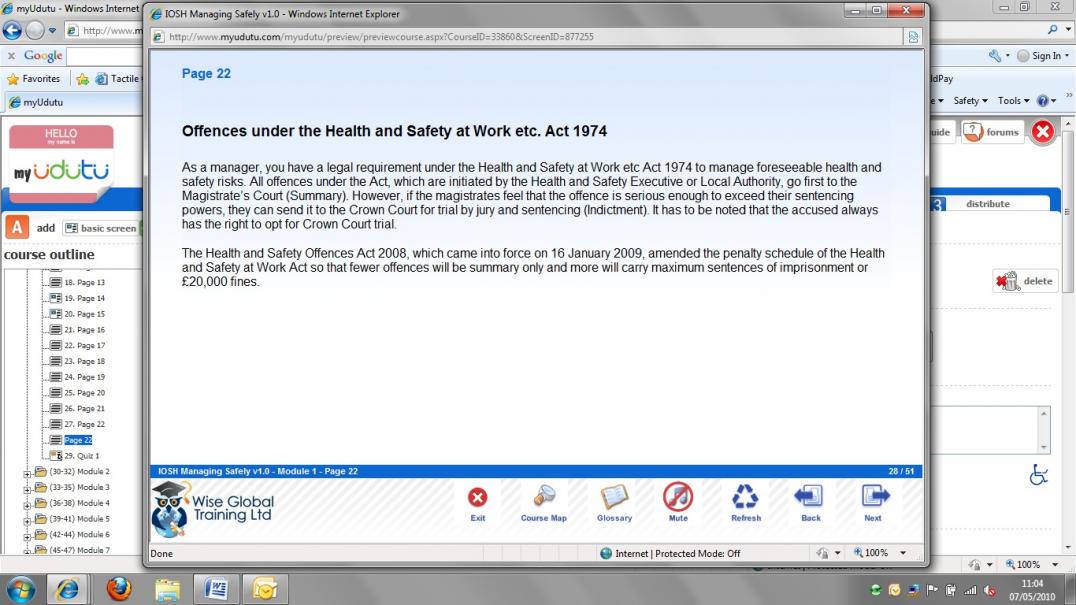This screenshot has height=605, width=1076.
Task: Click red X close icon in myUdutu
Action: point(1042,131)
